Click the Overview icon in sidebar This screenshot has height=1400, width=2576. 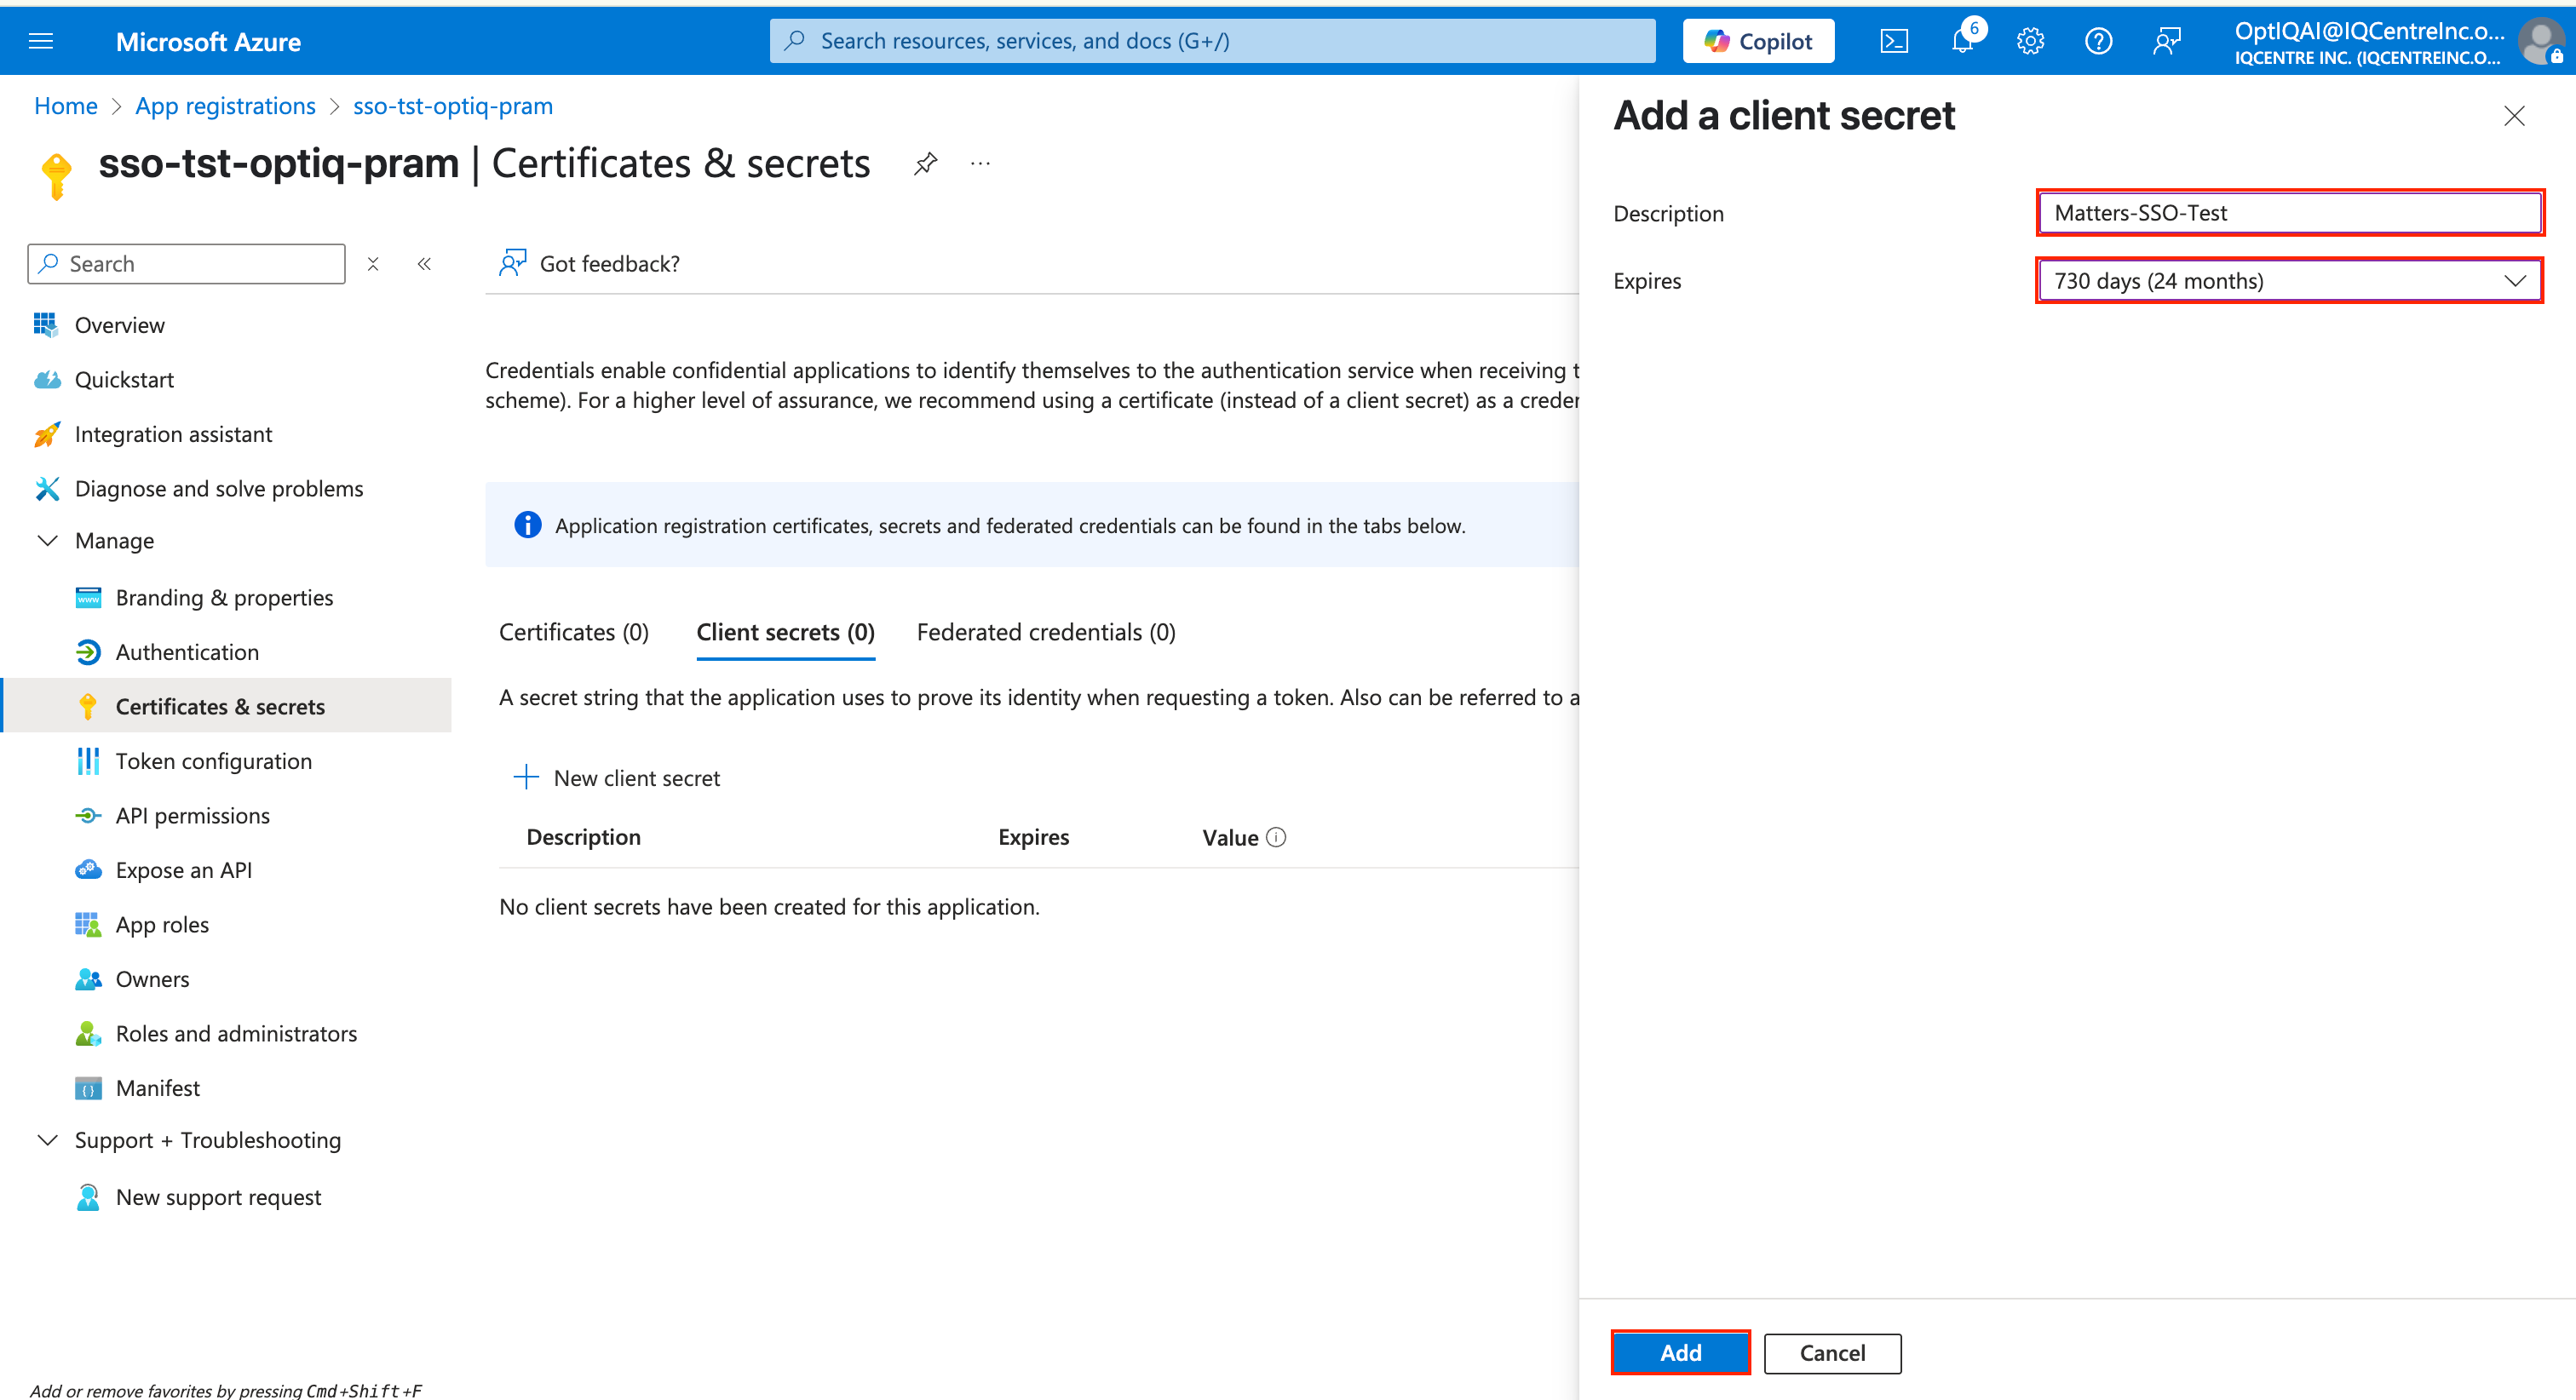[46, 325]
